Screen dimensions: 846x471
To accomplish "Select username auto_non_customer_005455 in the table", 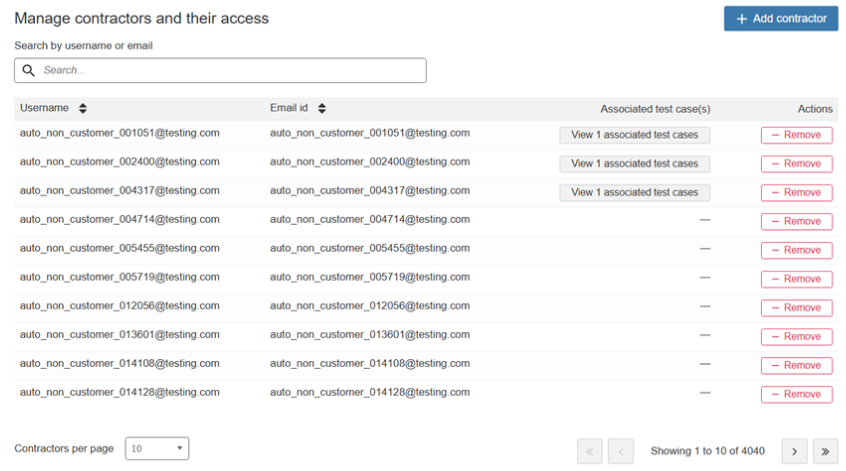I will point(119,248).
